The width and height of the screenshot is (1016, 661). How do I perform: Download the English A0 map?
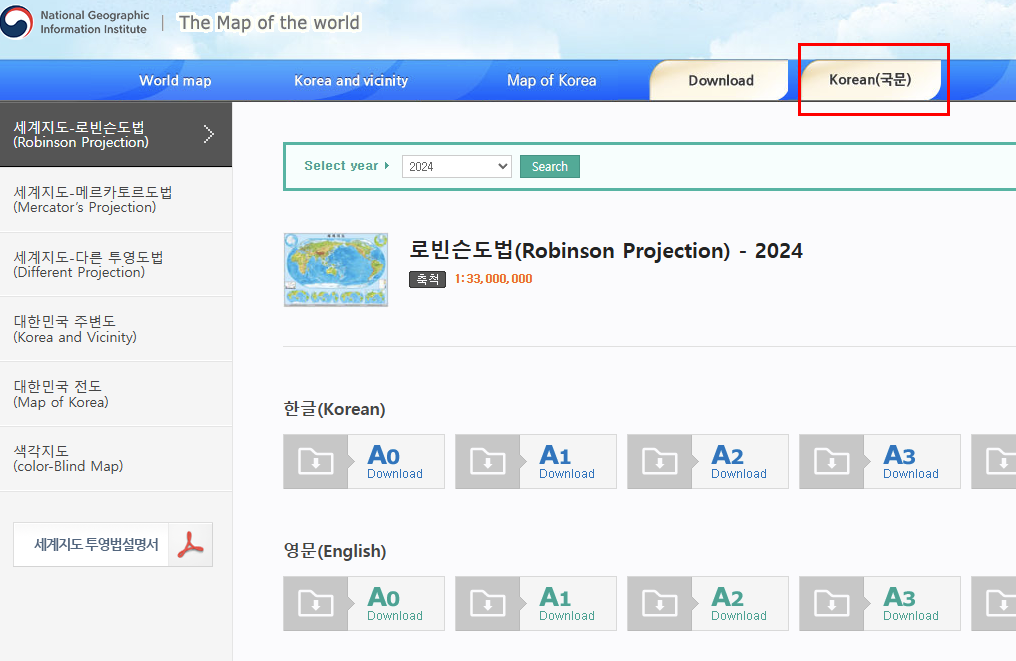pyautogui.click(x=395, y=603)
